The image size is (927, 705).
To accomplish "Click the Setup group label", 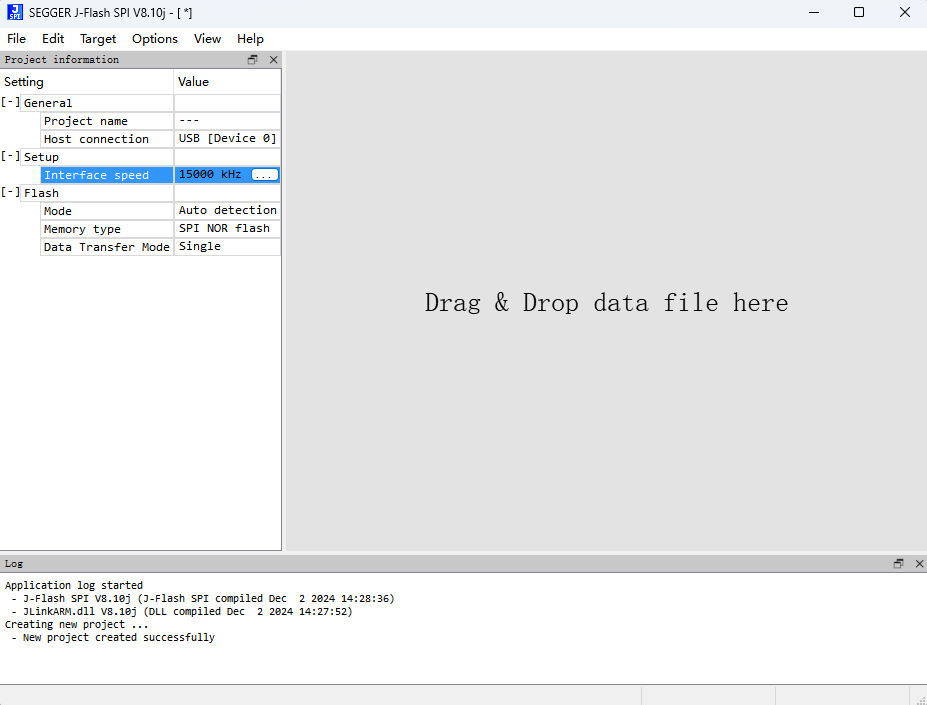I will [x=41, y=157].
